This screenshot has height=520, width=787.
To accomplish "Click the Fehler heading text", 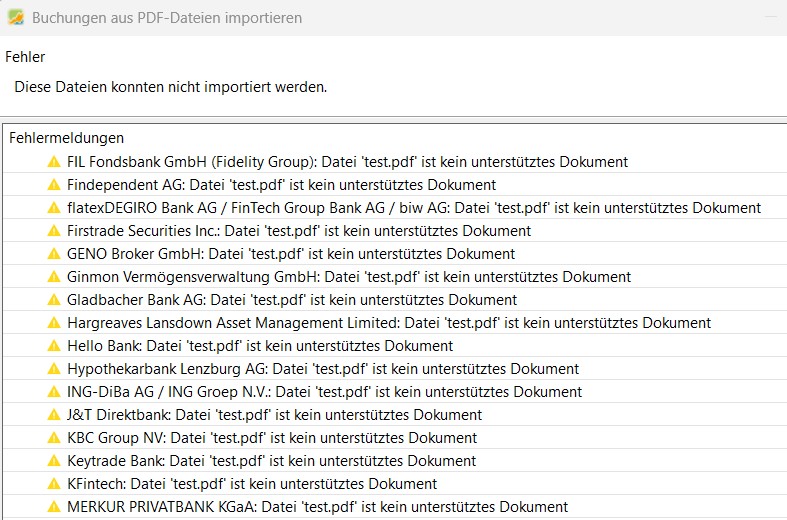I will (25, 57).
